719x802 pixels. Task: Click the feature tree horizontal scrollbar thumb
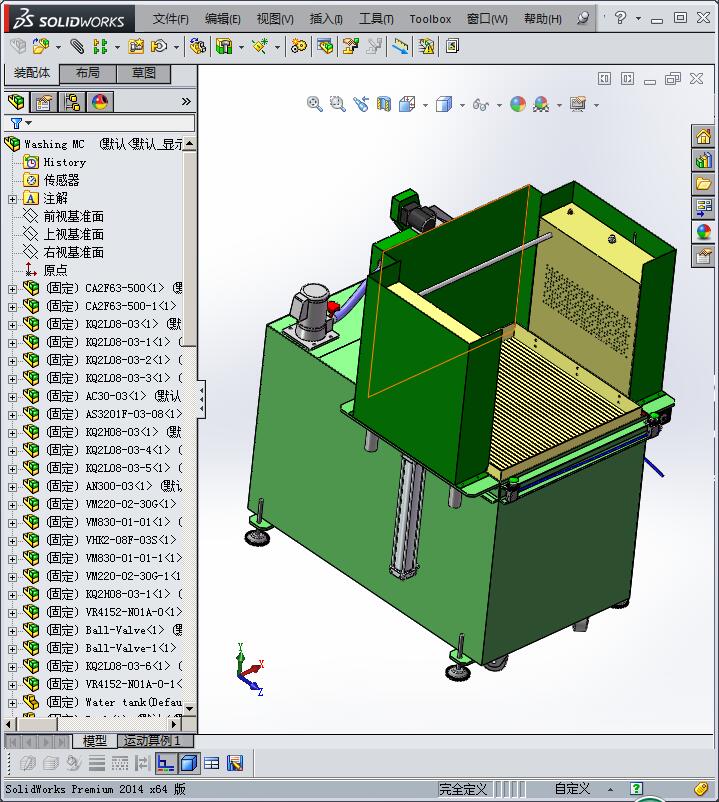coord(36,724)
